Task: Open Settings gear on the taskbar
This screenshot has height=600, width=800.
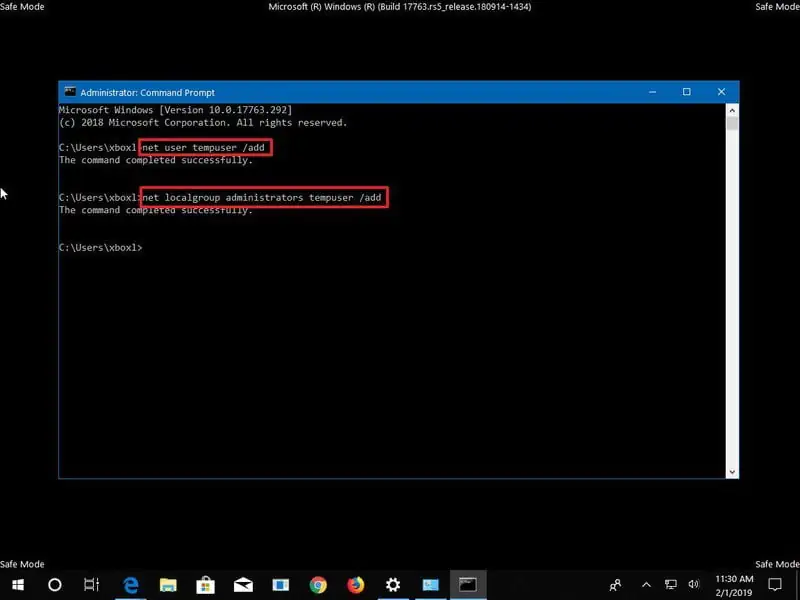Action: 393,584
